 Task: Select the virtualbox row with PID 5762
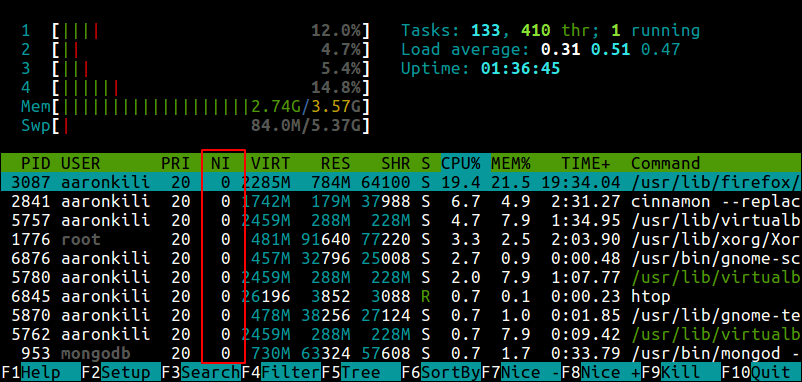coord(401,334)
